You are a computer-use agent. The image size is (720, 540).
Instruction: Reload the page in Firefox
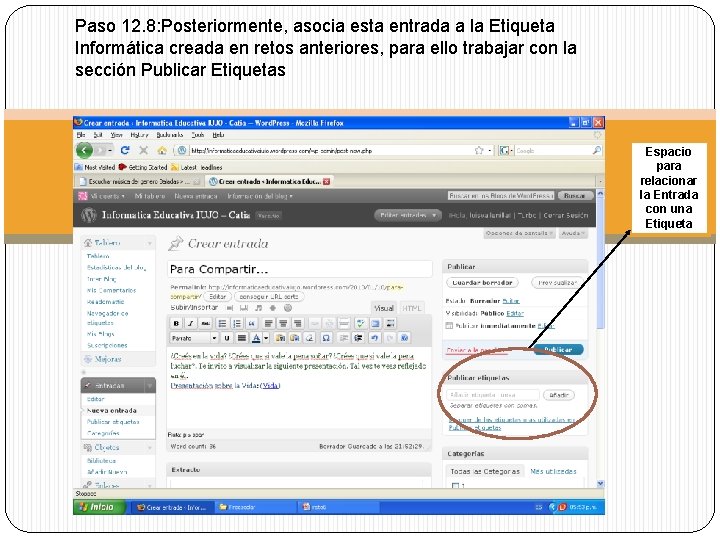(x=125, y=150)
